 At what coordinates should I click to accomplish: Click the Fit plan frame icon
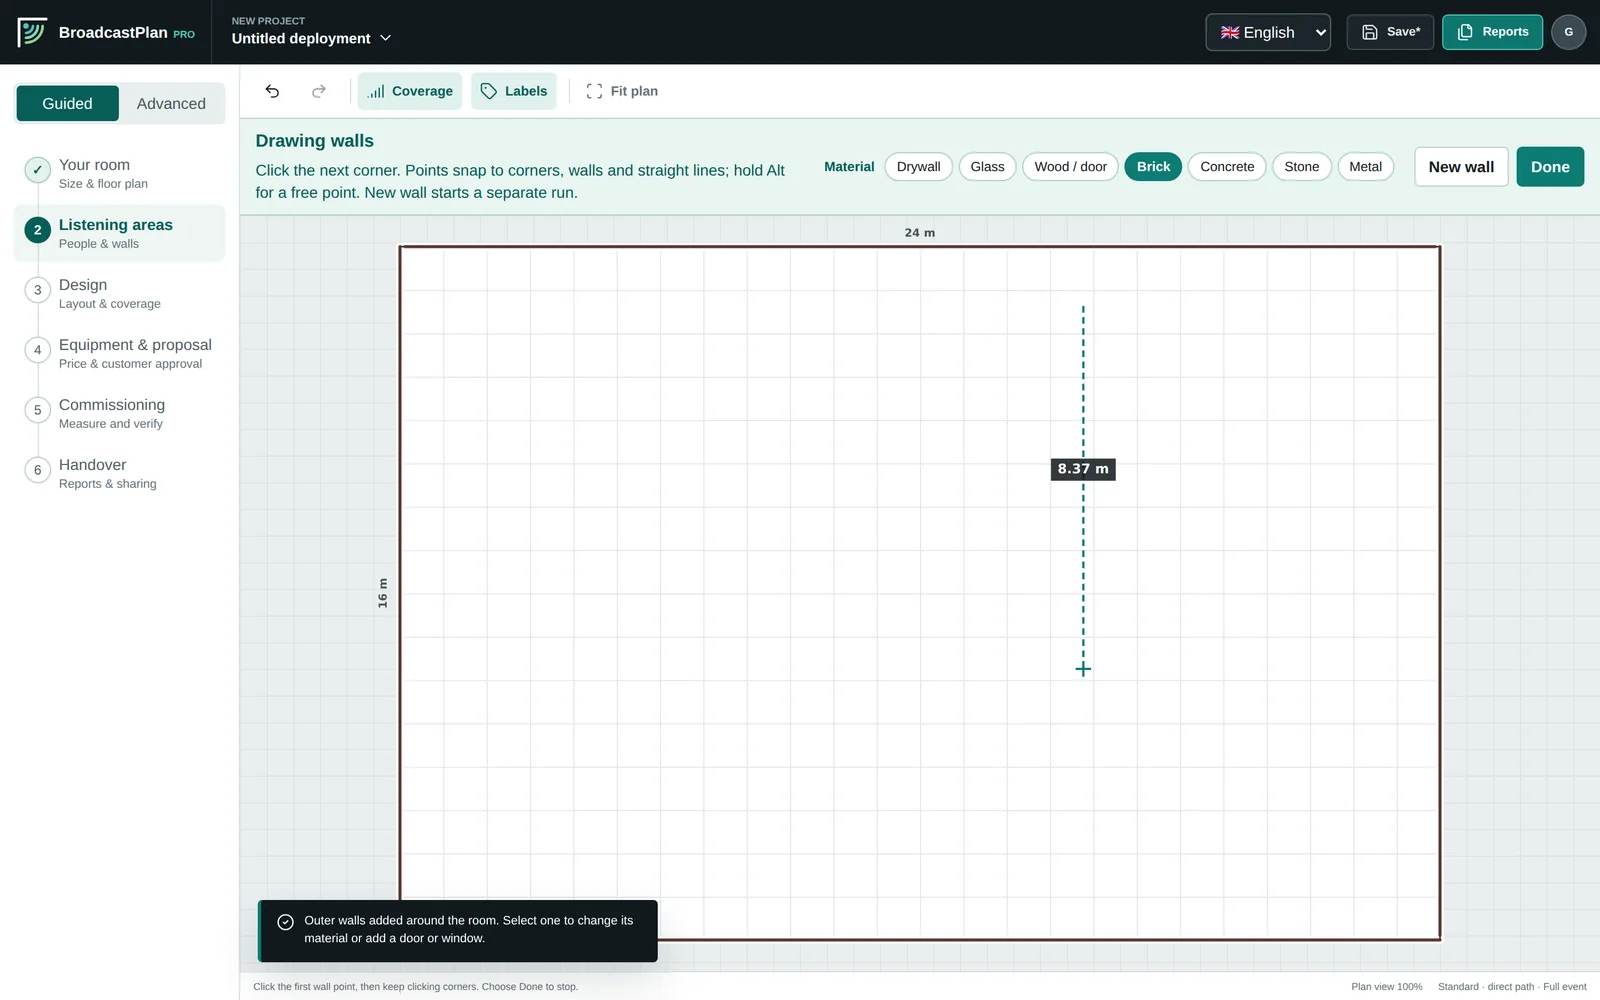pyautogui.click(x=594, y=91)
